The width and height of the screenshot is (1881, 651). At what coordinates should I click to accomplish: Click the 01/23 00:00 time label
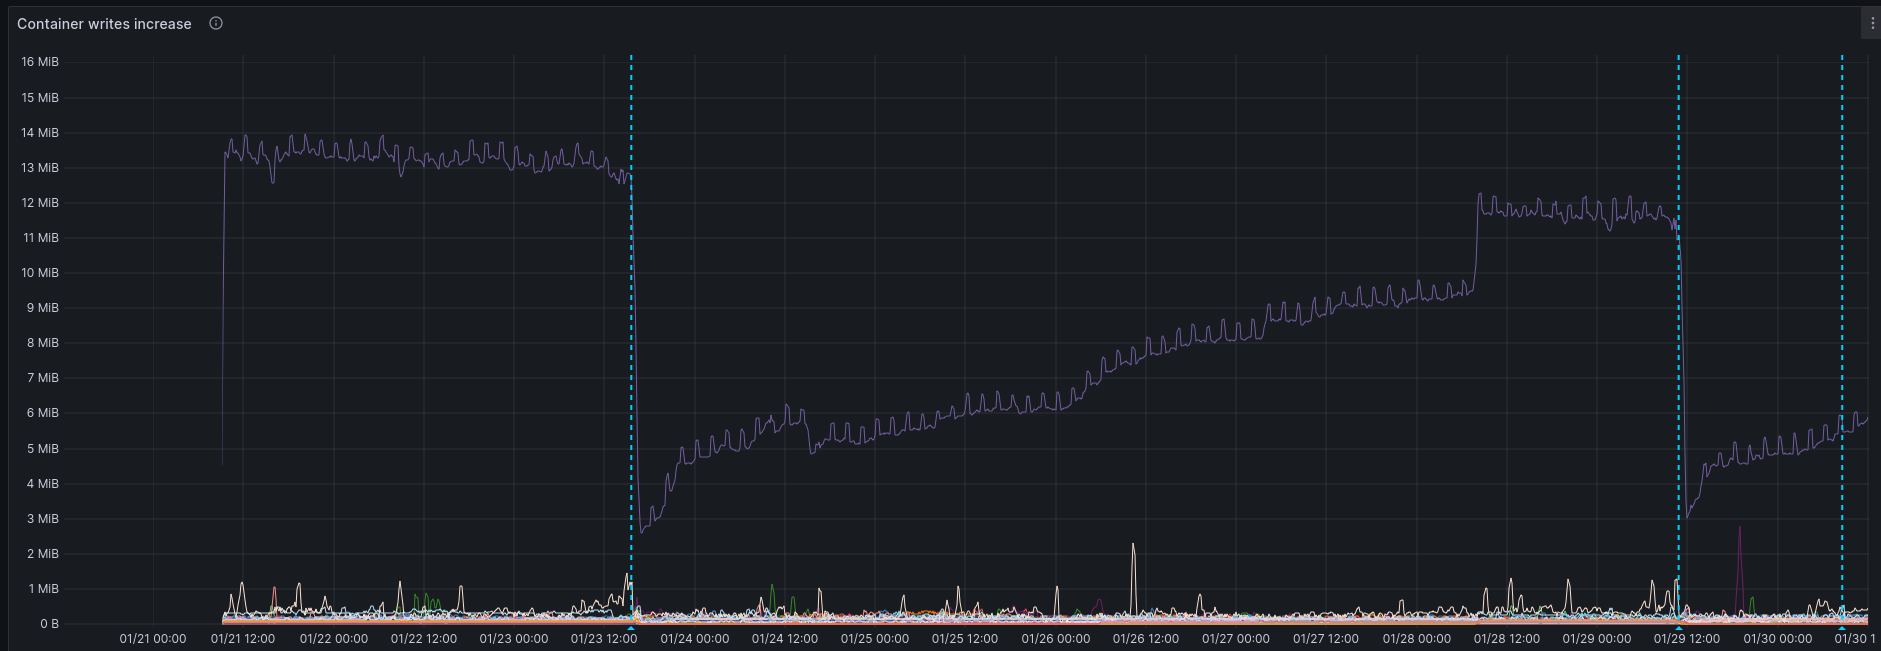pos(514,639)
